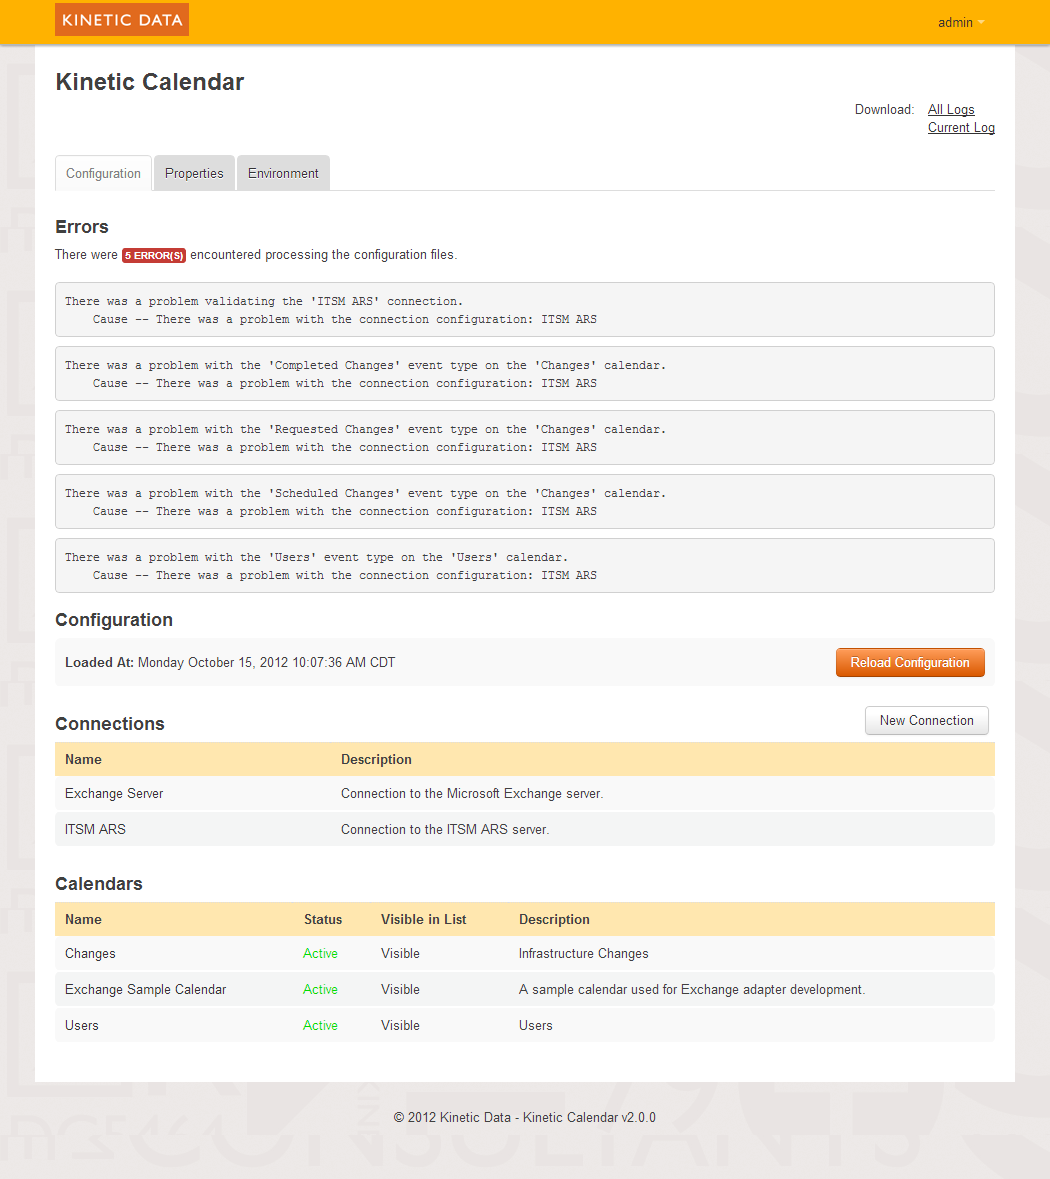Image resolution: width=1050 pixels, height=1179 pixels.
Task: Open the Users calendar row
Action: (525, 1026)
